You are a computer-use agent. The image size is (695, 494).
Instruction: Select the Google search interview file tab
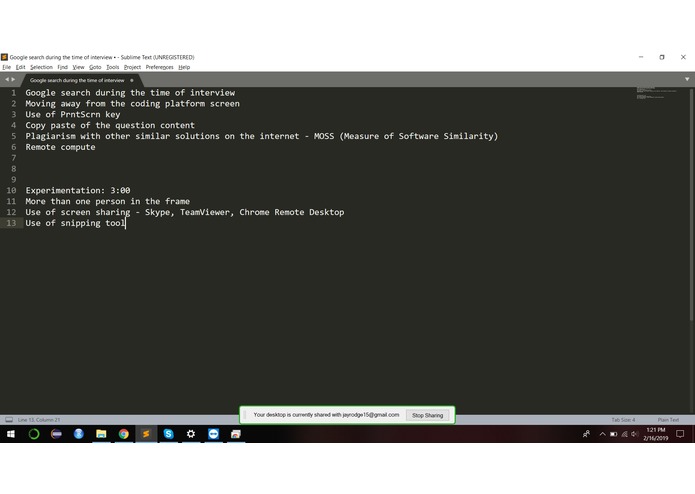tap(77, 80)
